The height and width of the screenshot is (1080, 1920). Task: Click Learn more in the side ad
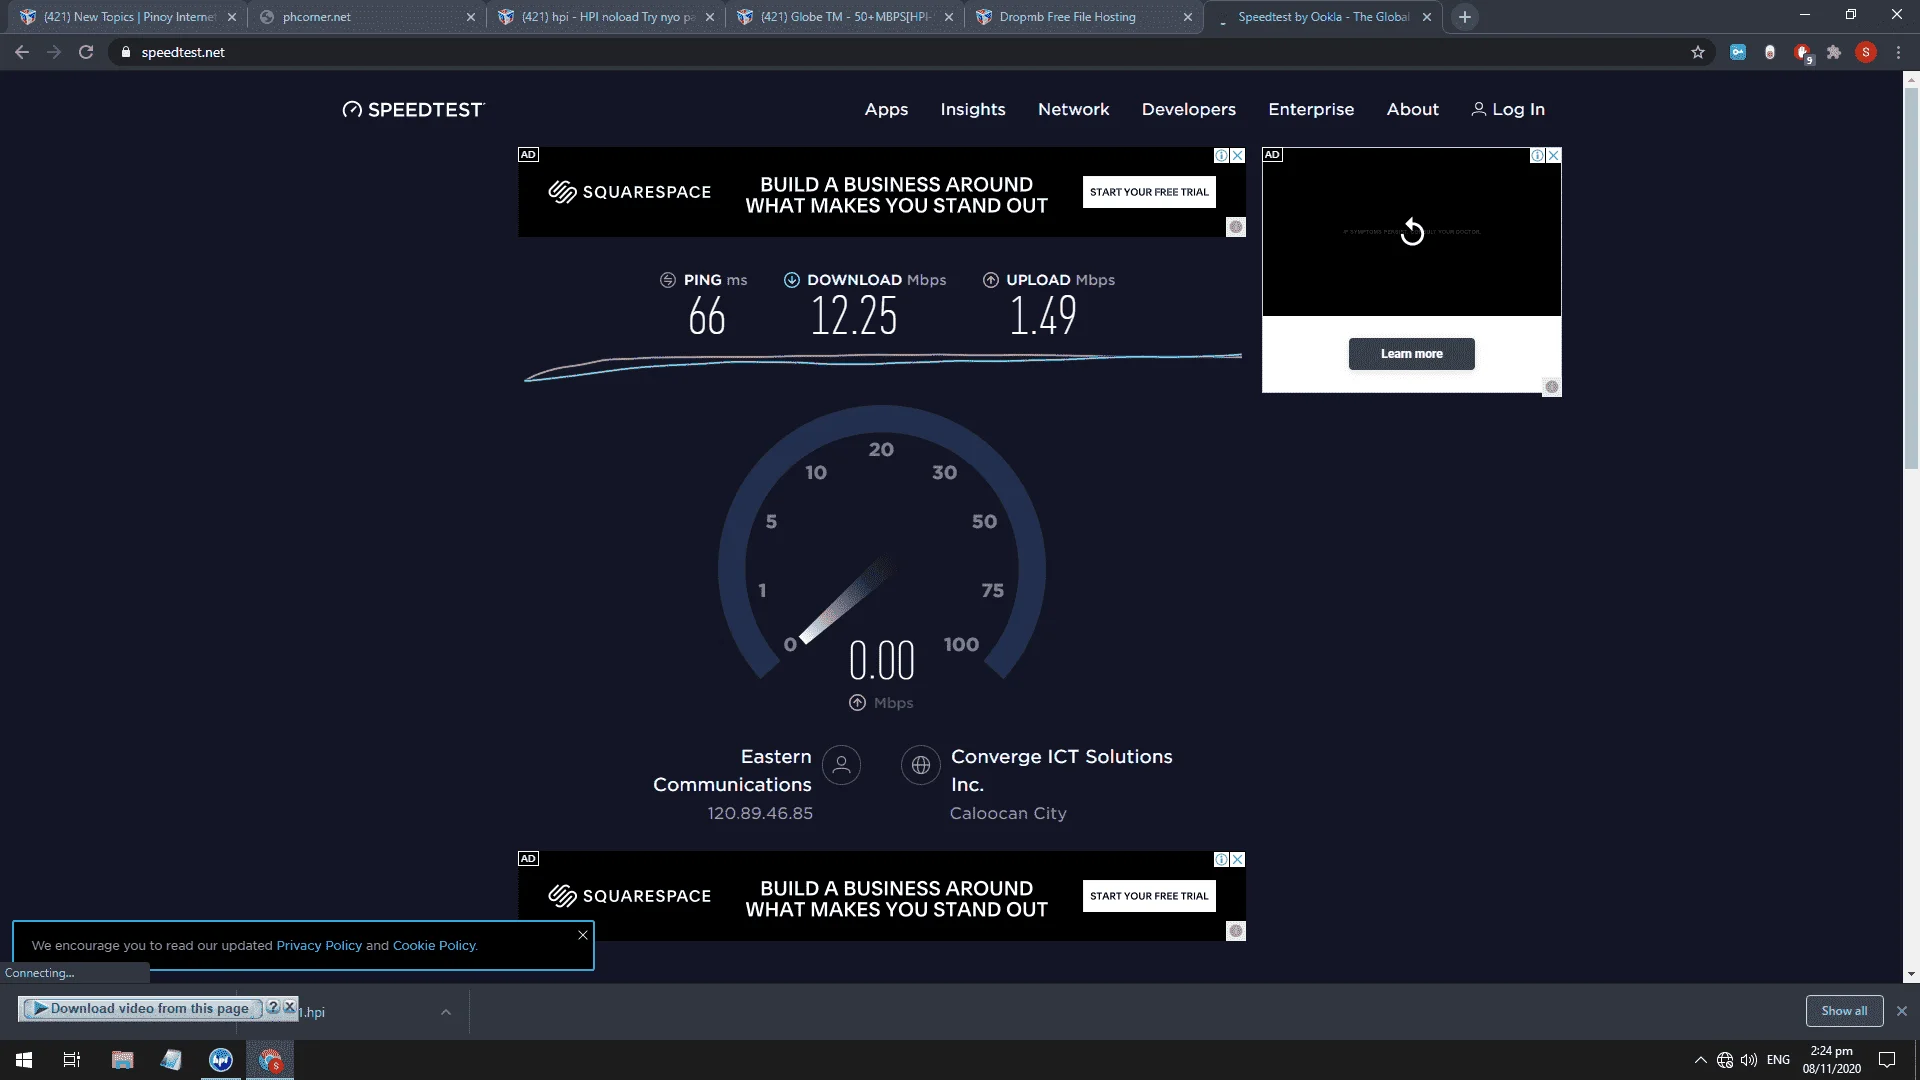click(1411, 354)
